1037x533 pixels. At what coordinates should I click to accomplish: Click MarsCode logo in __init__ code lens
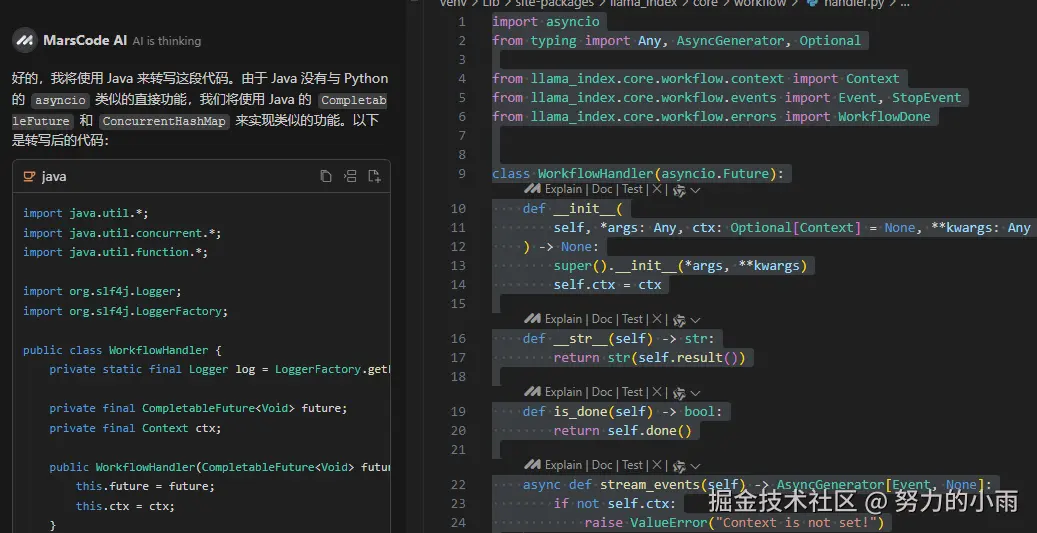tap(532, 189)
